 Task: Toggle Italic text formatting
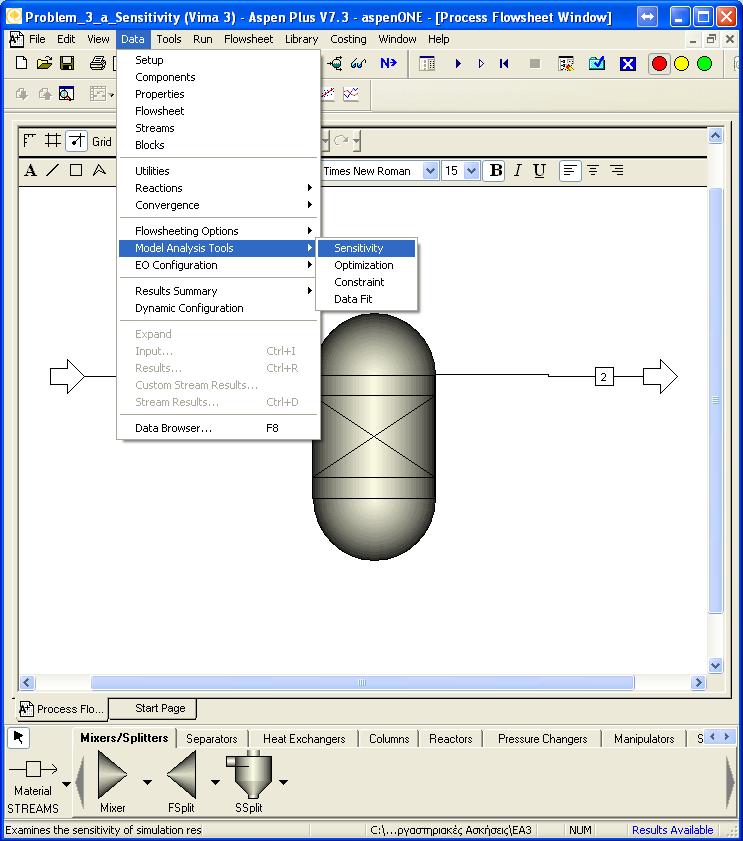[x=517, y=171]
